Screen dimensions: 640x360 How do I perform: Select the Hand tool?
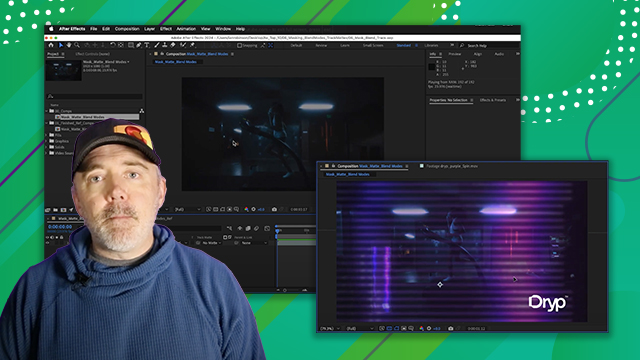pyautogui.click(x=69, y=45)
